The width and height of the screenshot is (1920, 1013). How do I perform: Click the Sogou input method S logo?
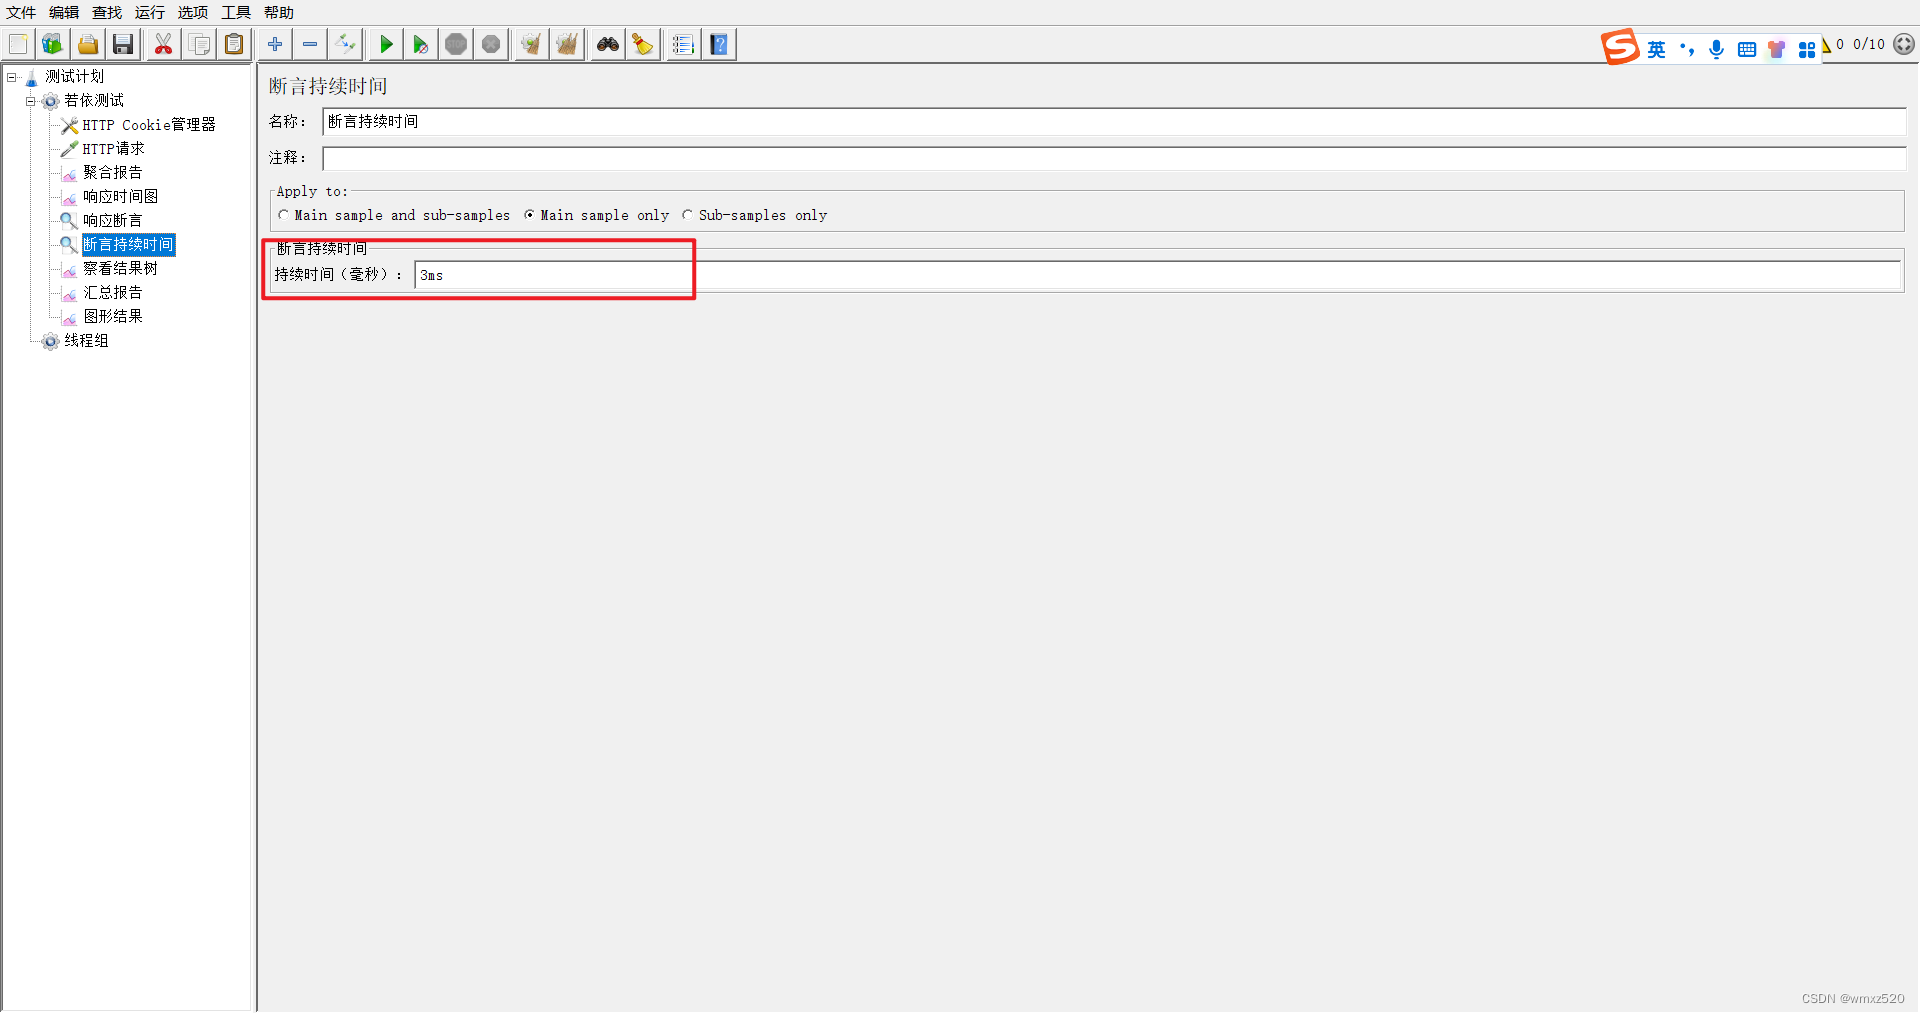click(1620, 47)
